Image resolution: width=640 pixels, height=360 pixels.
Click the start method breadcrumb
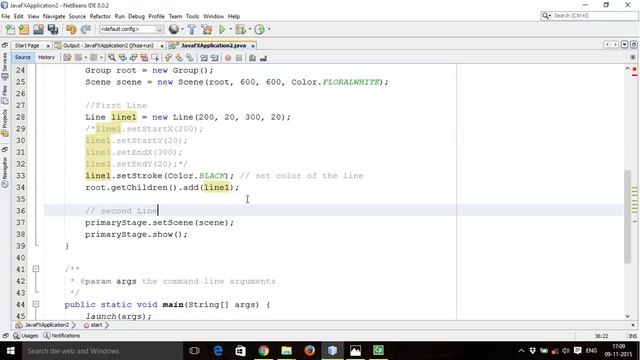click(x=93, y=325)
